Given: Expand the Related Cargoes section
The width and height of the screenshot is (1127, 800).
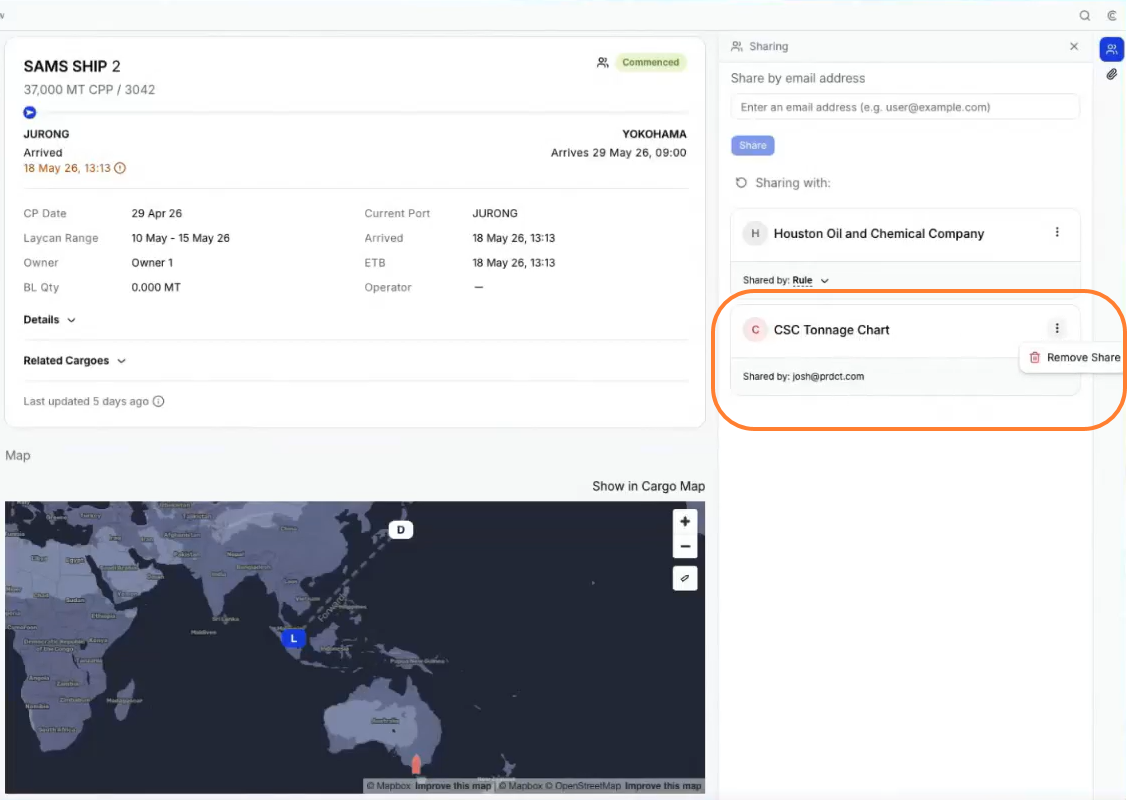Looking at the screenshot, I should pyautogui.click(x=75, y=361).
